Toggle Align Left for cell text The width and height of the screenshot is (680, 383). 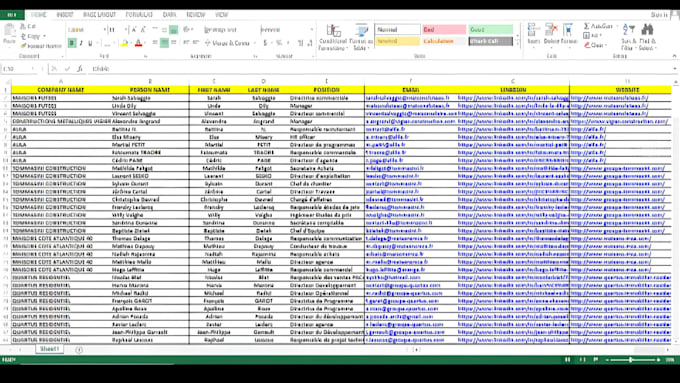click(155, 43)
